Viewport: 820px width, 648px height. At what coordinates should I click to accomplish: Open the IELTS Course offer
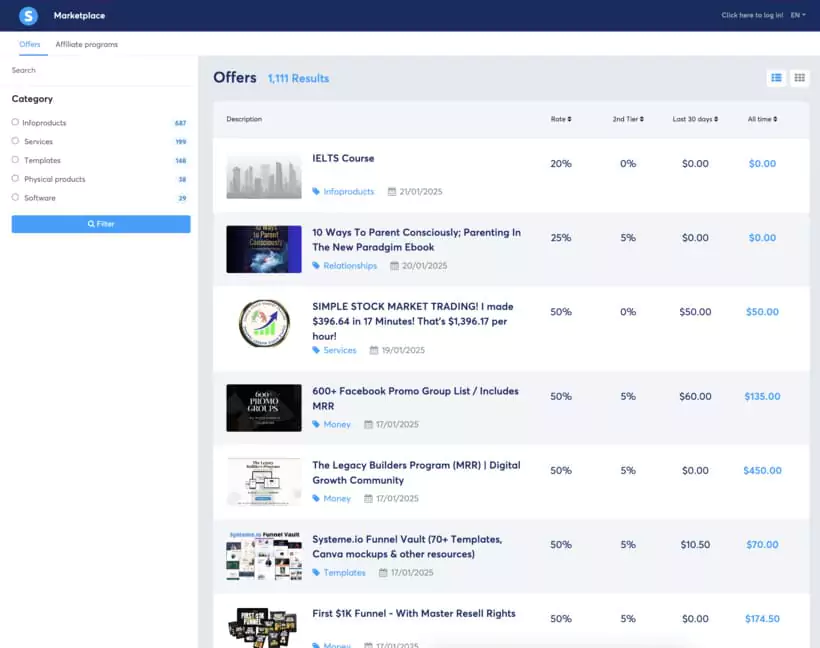(345, 157)
